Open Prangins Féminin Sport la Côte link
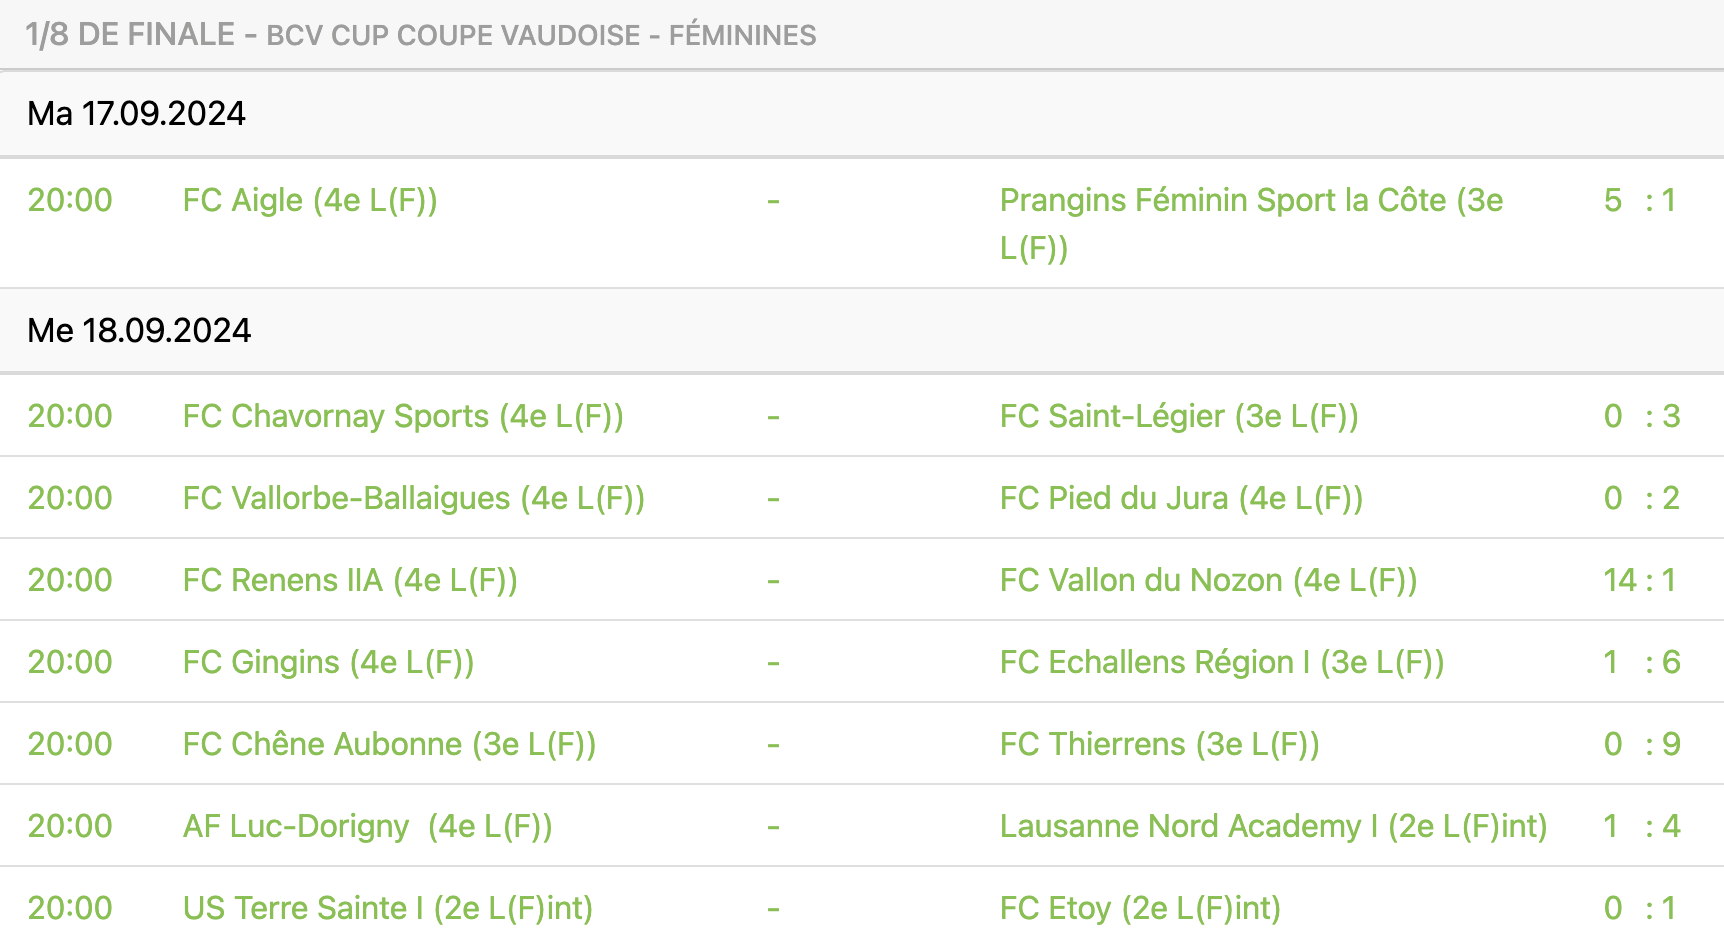1724x944 pixels. [x=1252, y=223]
